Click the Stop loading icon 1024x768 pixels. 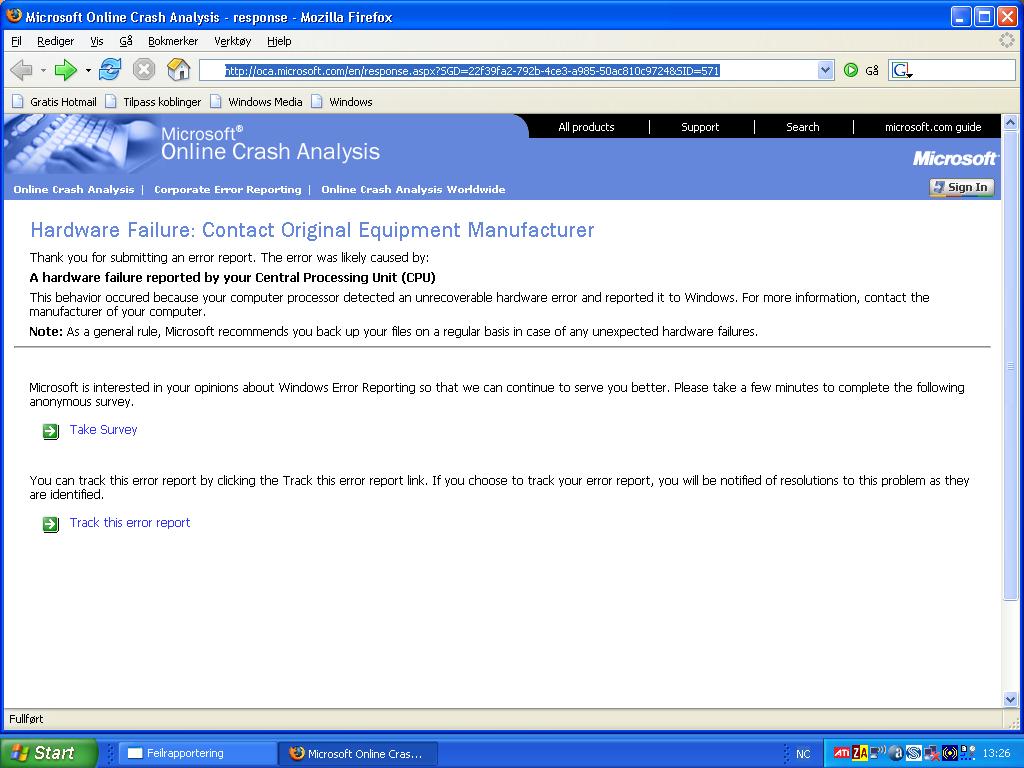coord(144,69)
